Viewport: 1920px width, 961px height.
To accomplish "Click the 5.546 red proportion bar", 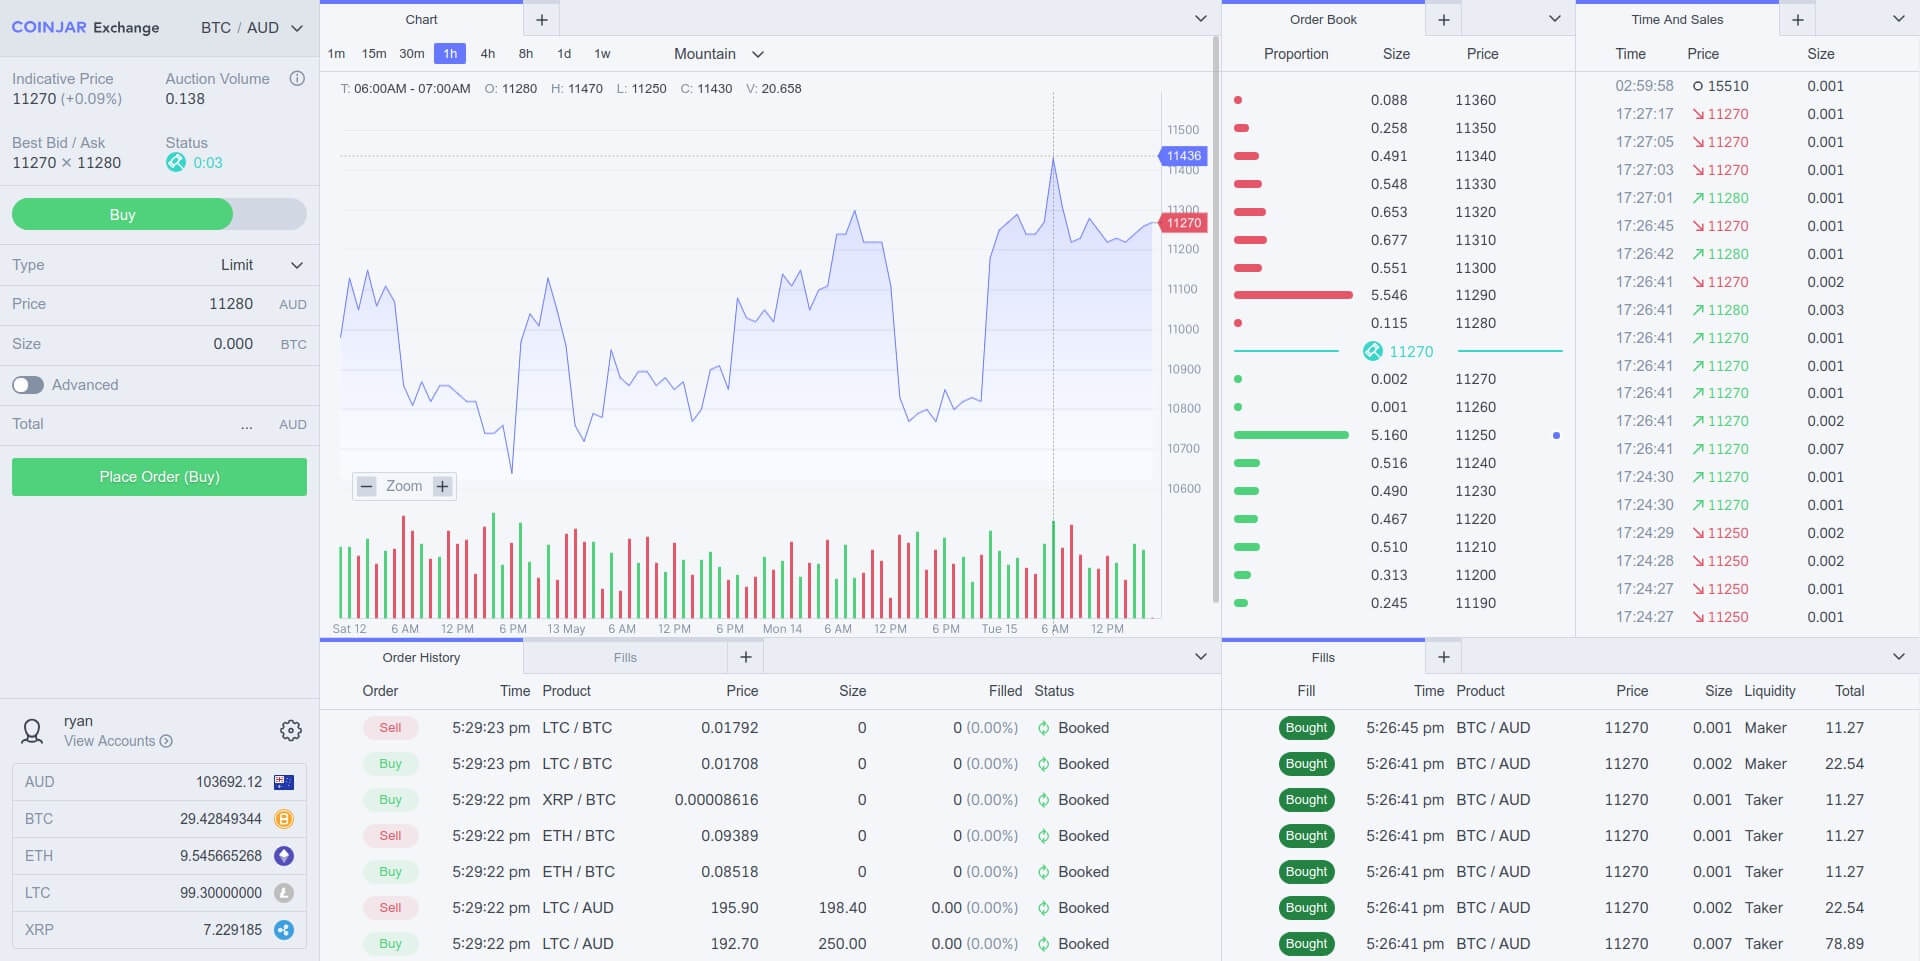I will [x=1293, y=295].
